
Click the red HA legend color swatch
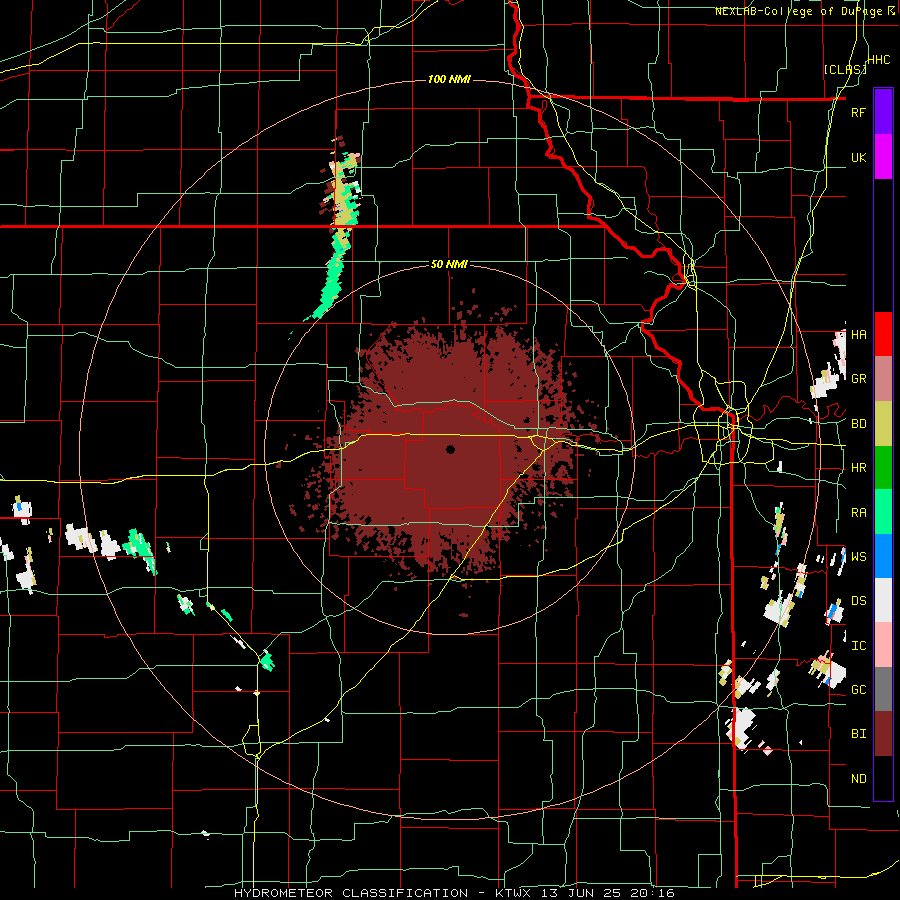(883, 334)
